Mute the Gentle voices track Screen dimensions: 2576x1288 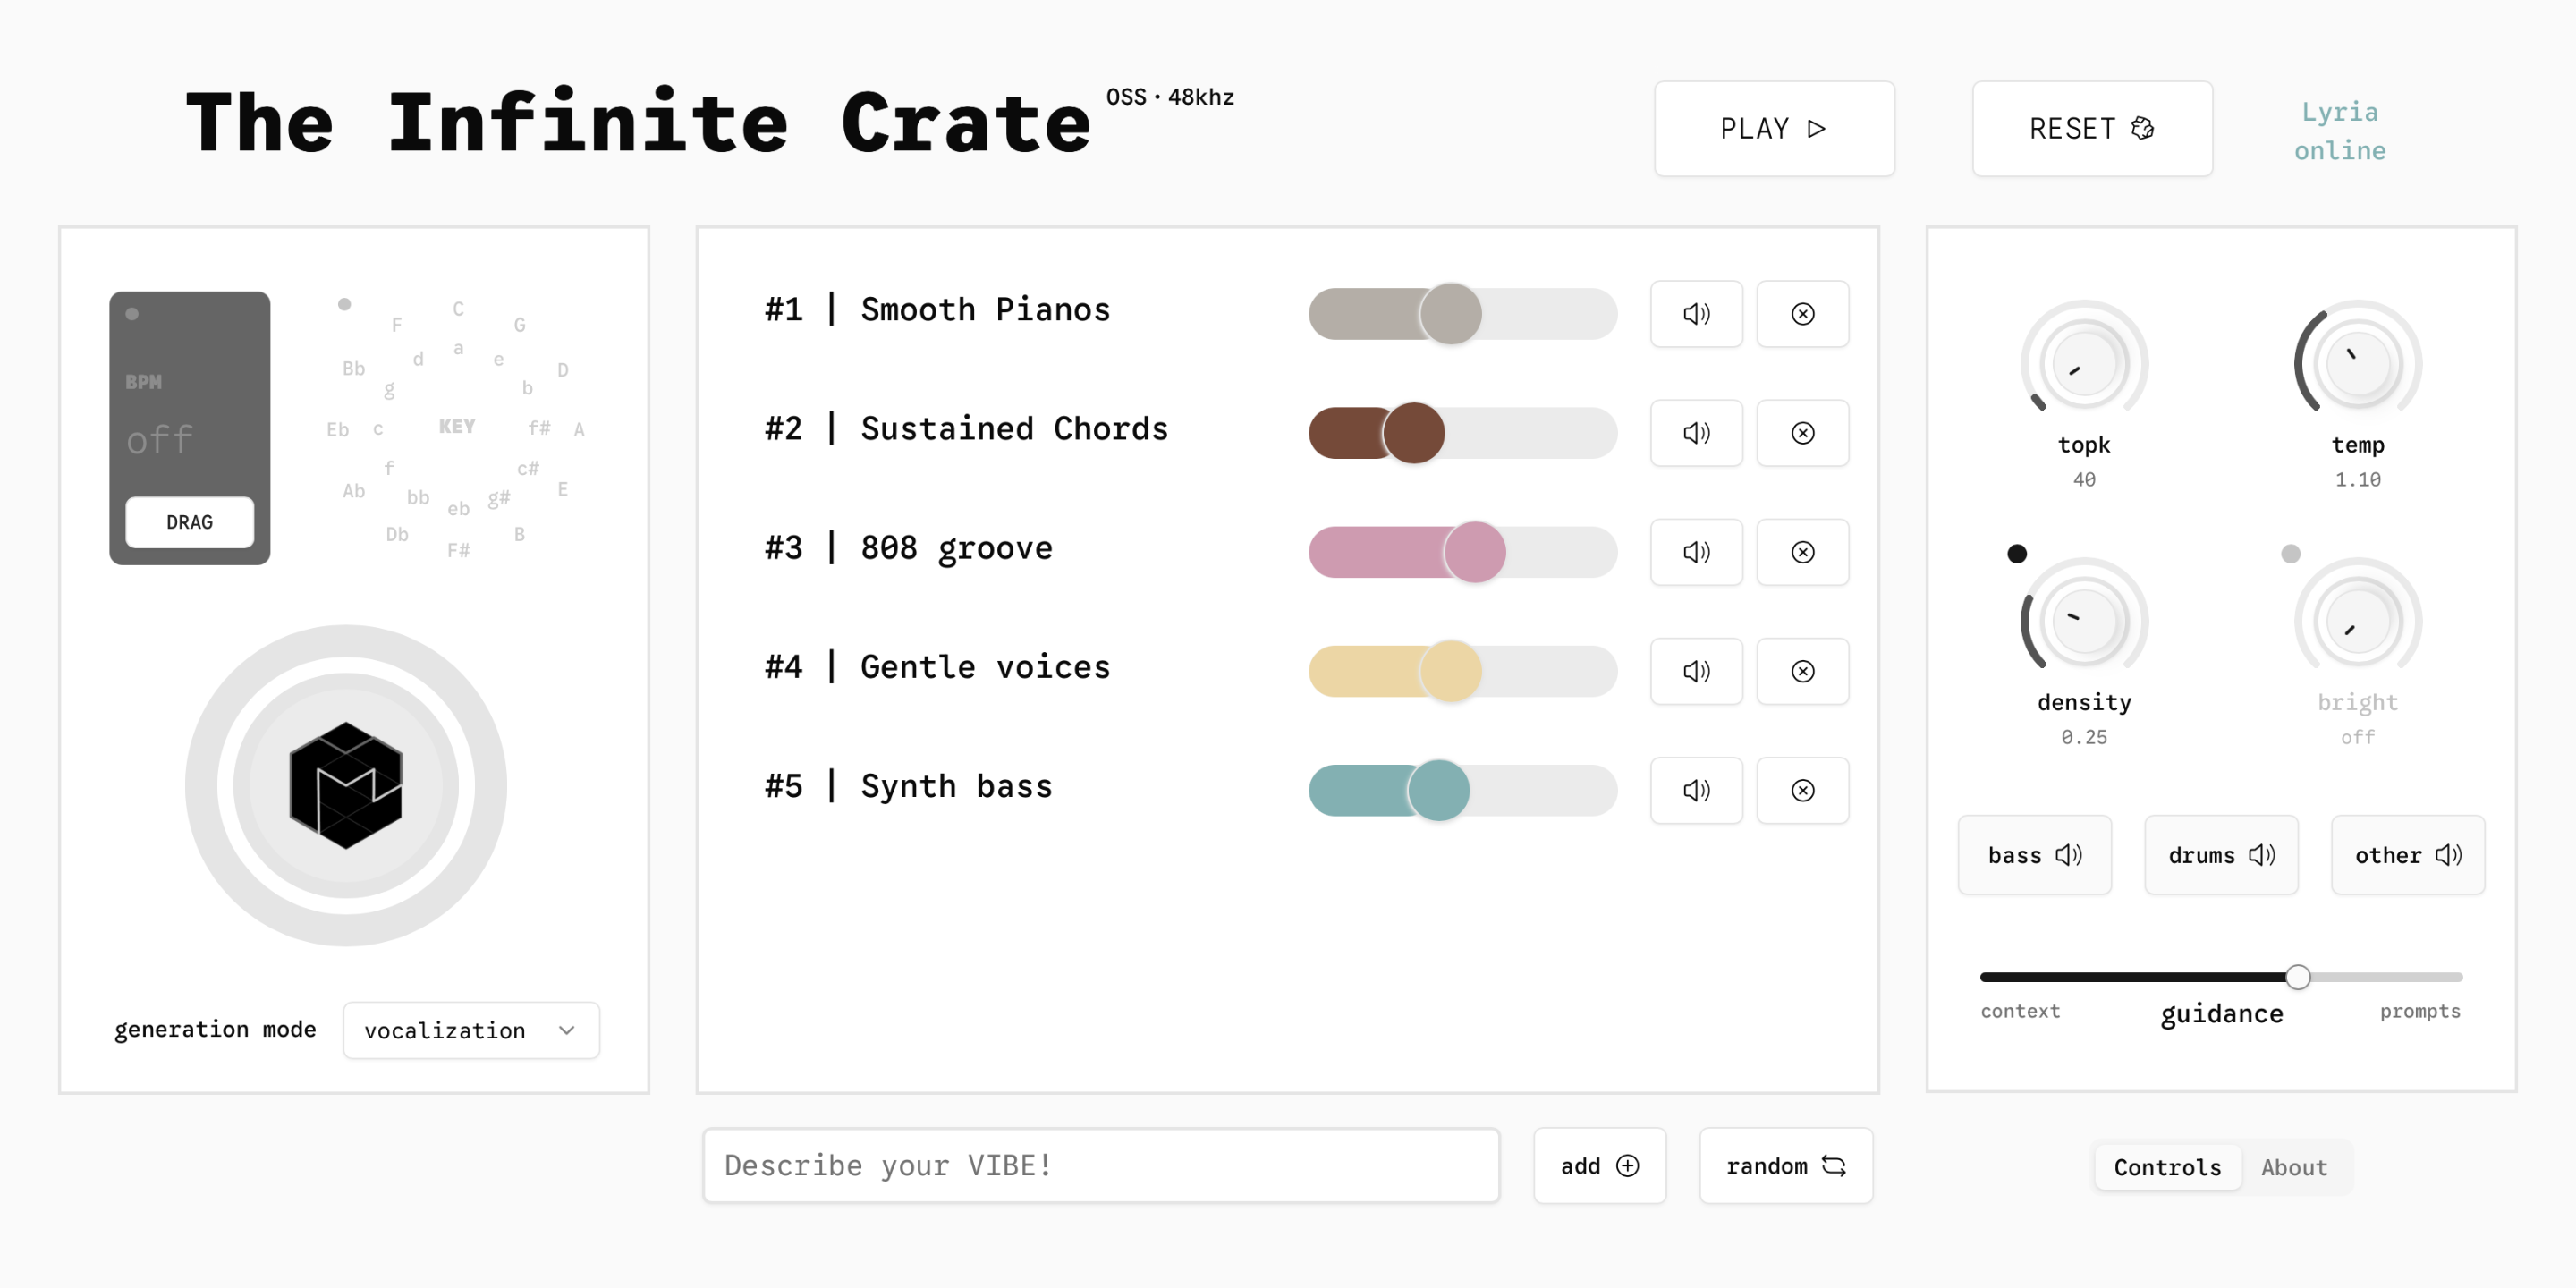point(1696,671)
